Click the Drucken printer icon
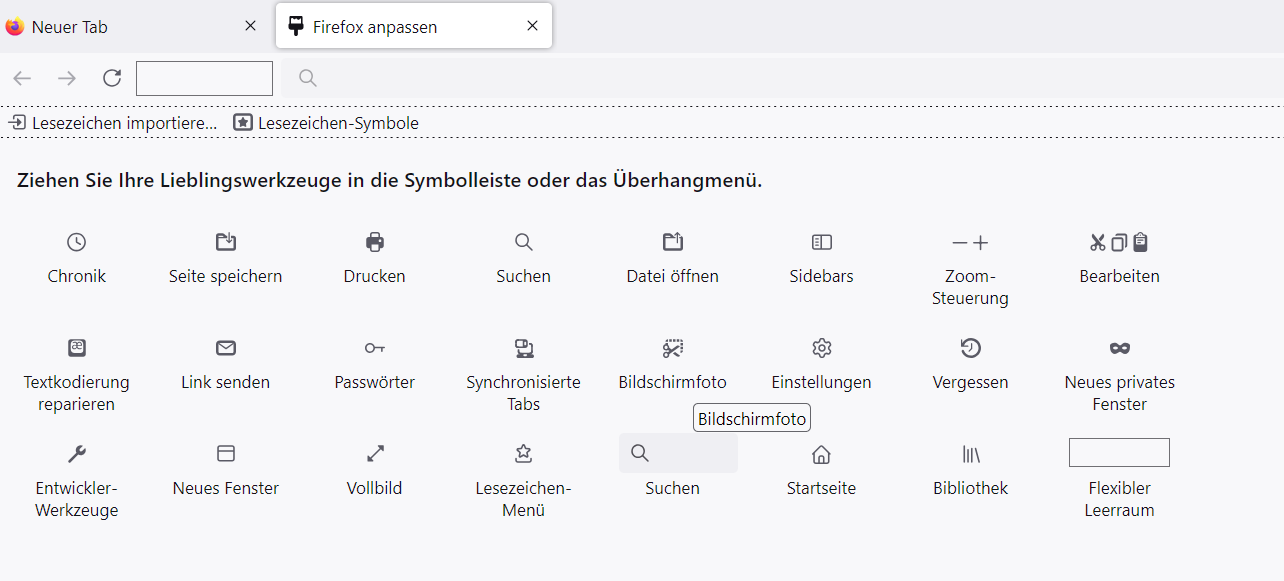The height and width of the screenshot is (581, 1284). pyautogui.click(x=375, y=242)
